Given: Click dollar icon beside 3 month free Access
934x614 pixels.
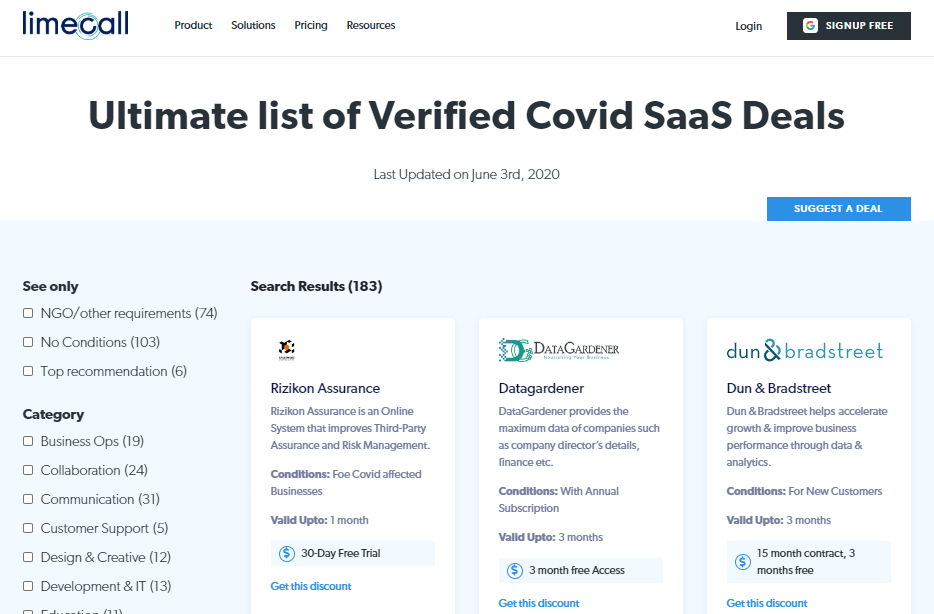Looking at the screenshot, I should pos(515,570).
